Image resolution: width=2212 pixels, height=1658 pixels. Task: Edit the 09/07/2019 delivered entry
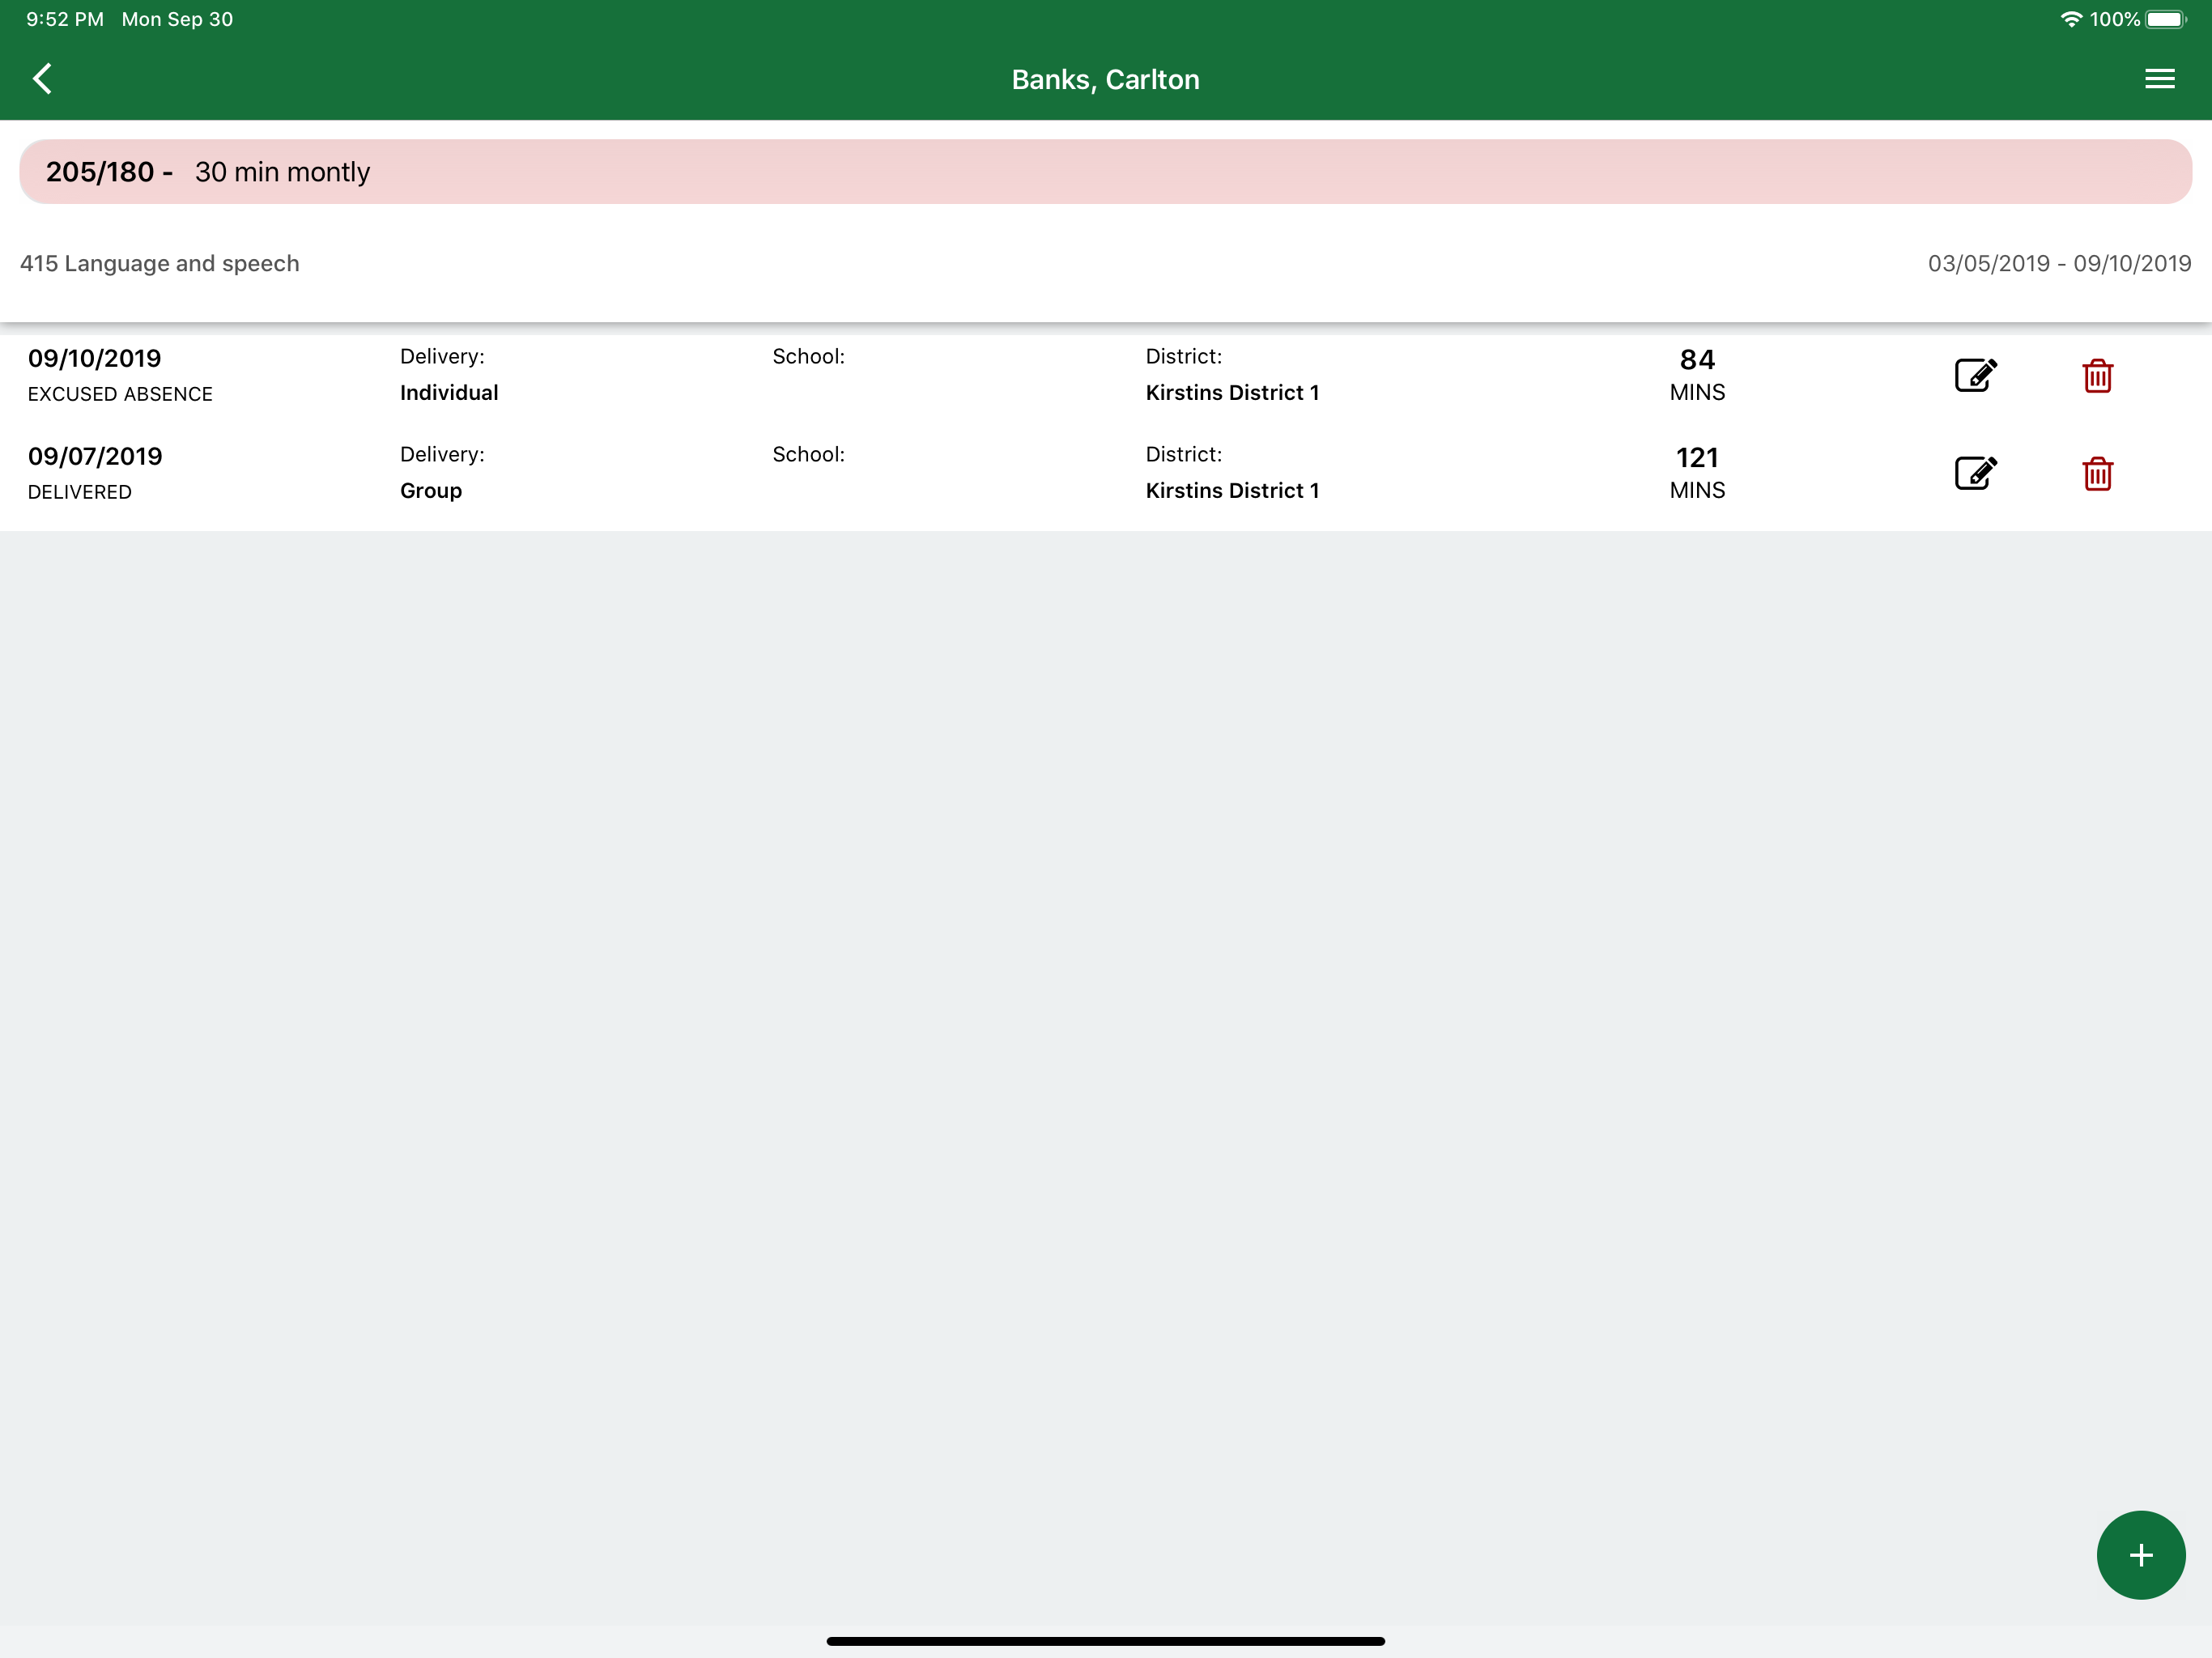pyautogui.click(x=1975, y=473)
